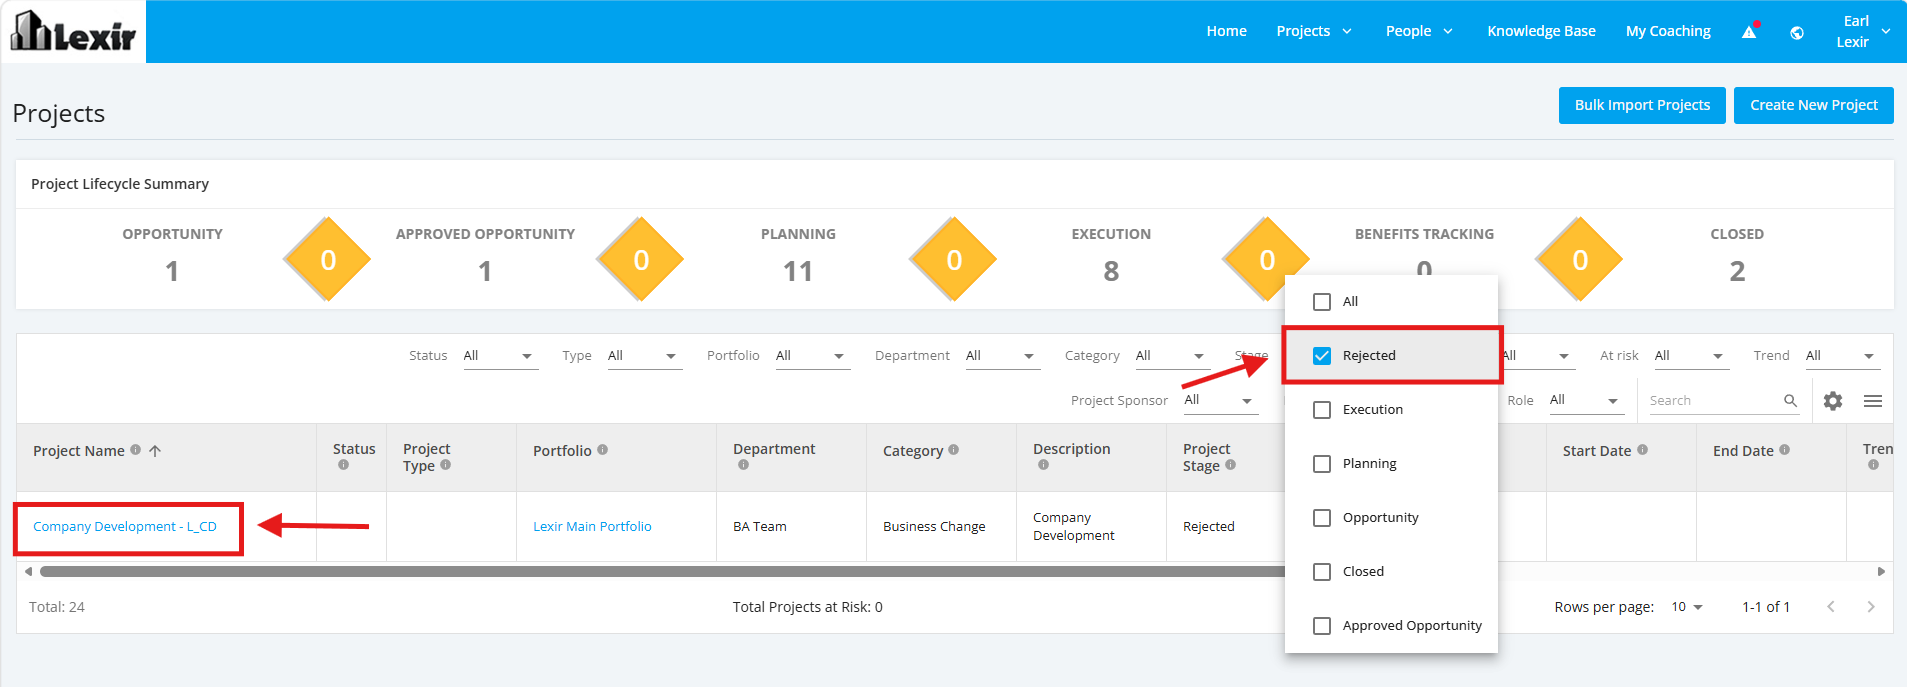Click info icon under Status header
Image resolution: width=1907 pixels, height=687 pixels.
click(343, 465)
